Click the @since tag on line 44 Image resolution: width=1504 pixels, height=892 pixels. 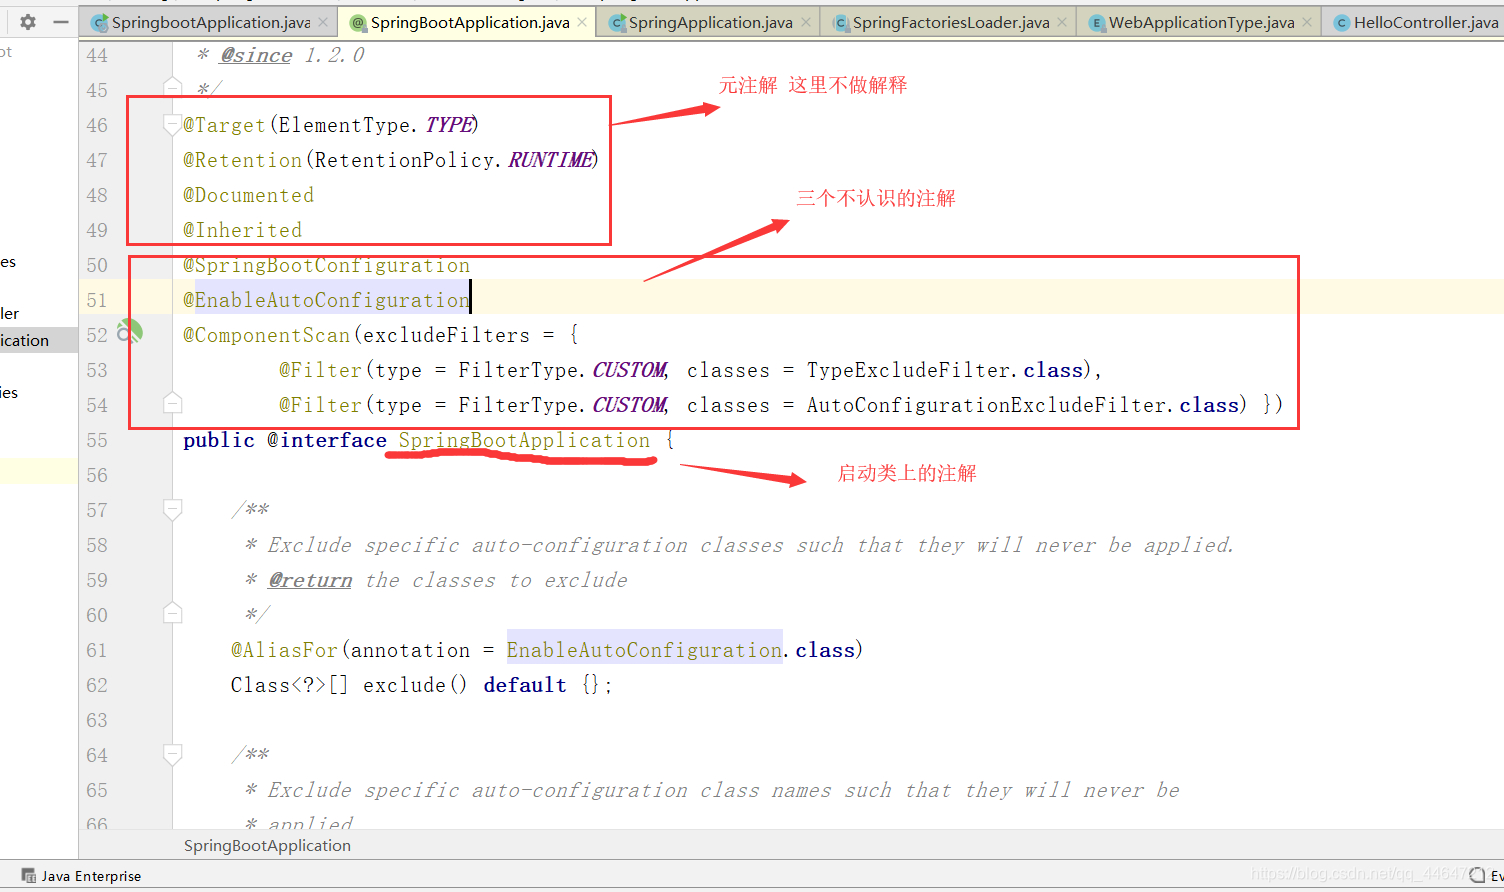(x=256, y=55)
